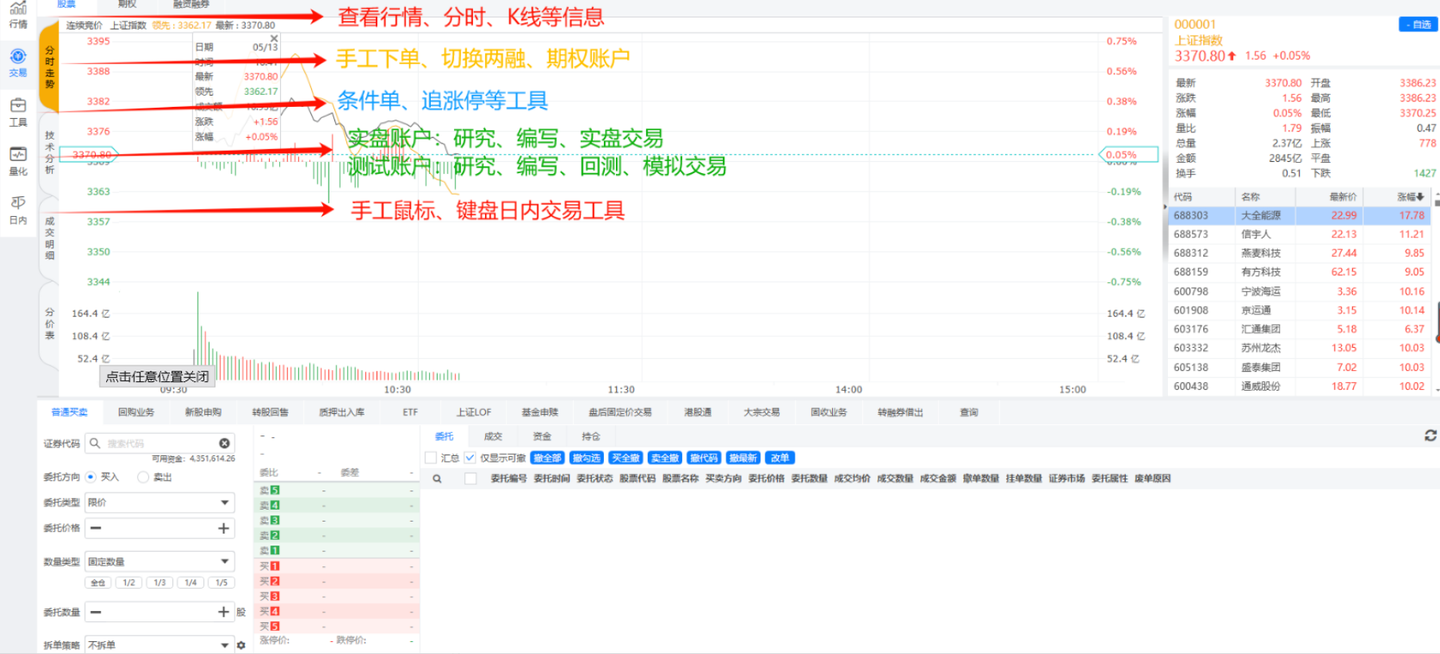Image resolution: width=1440 pixels, height=654 pixels.
Task: Open the 工具 toolbox sidebar icon
Action: [17, 111]
